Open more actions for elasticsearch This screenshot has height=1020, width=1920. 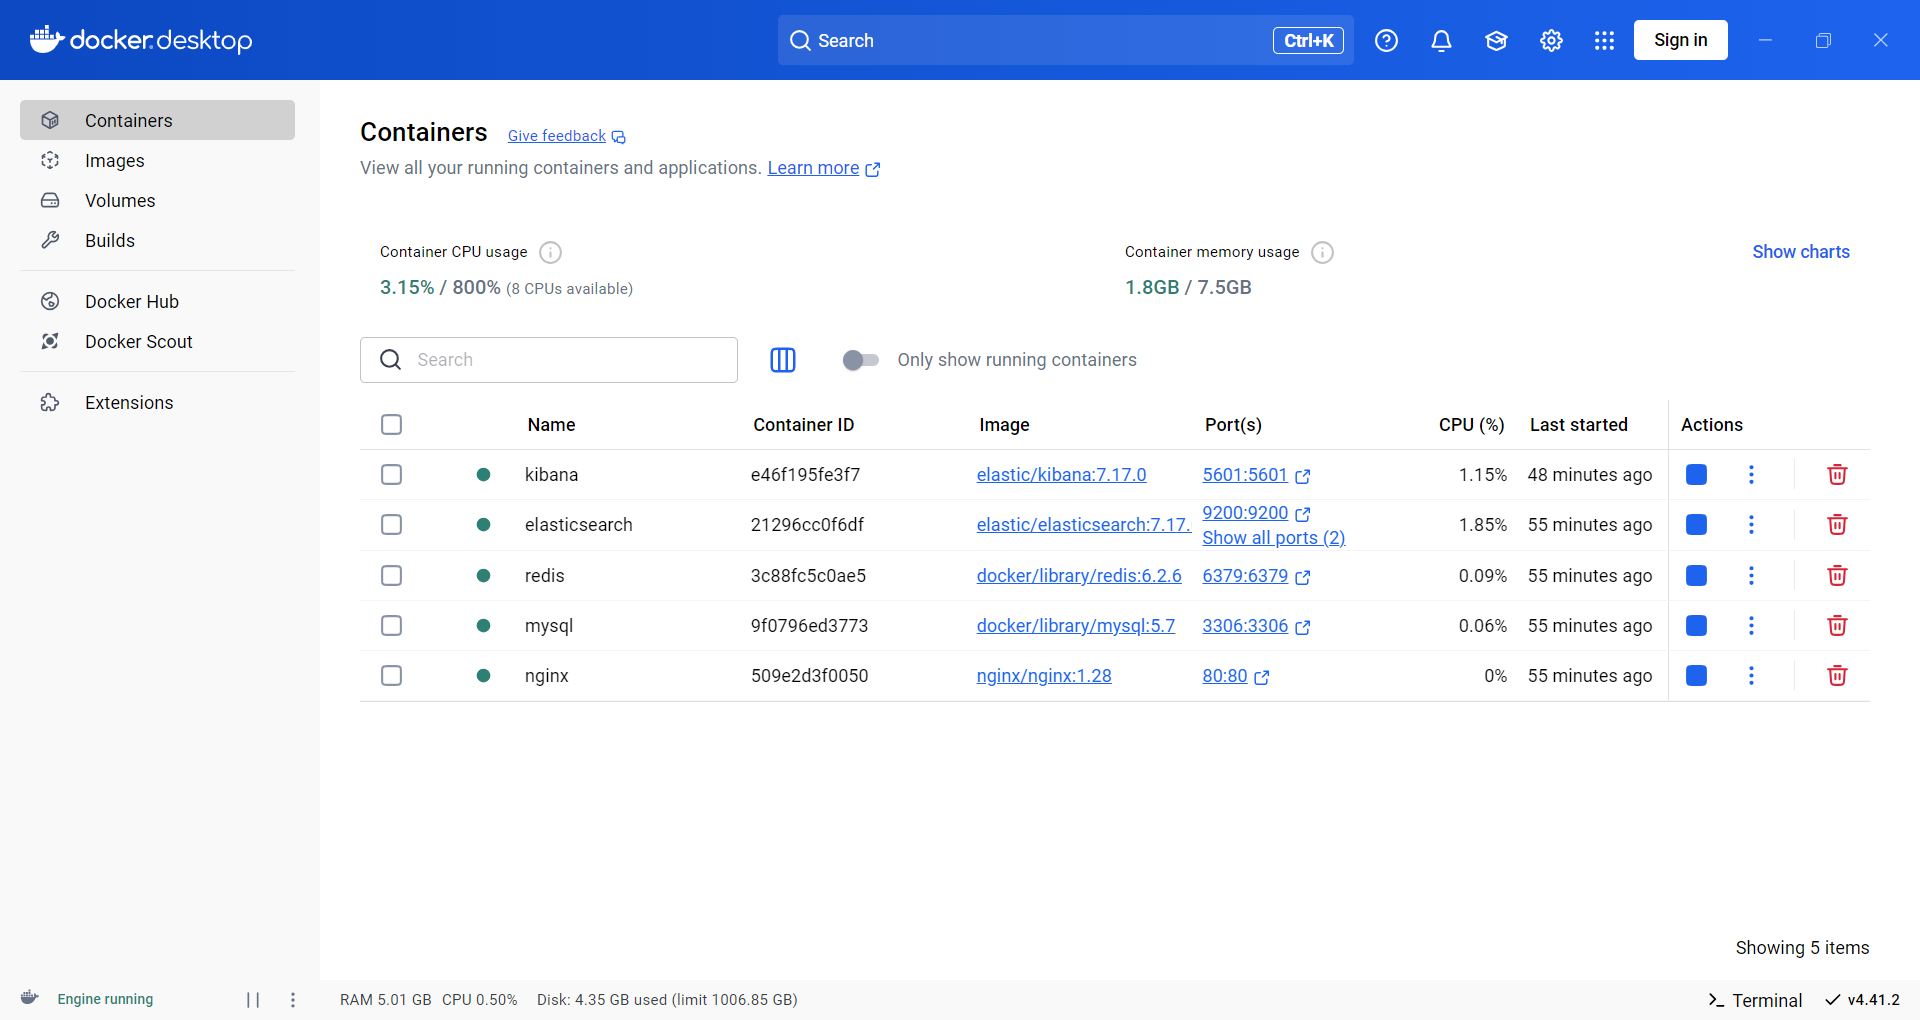[x=1751, y=525]
